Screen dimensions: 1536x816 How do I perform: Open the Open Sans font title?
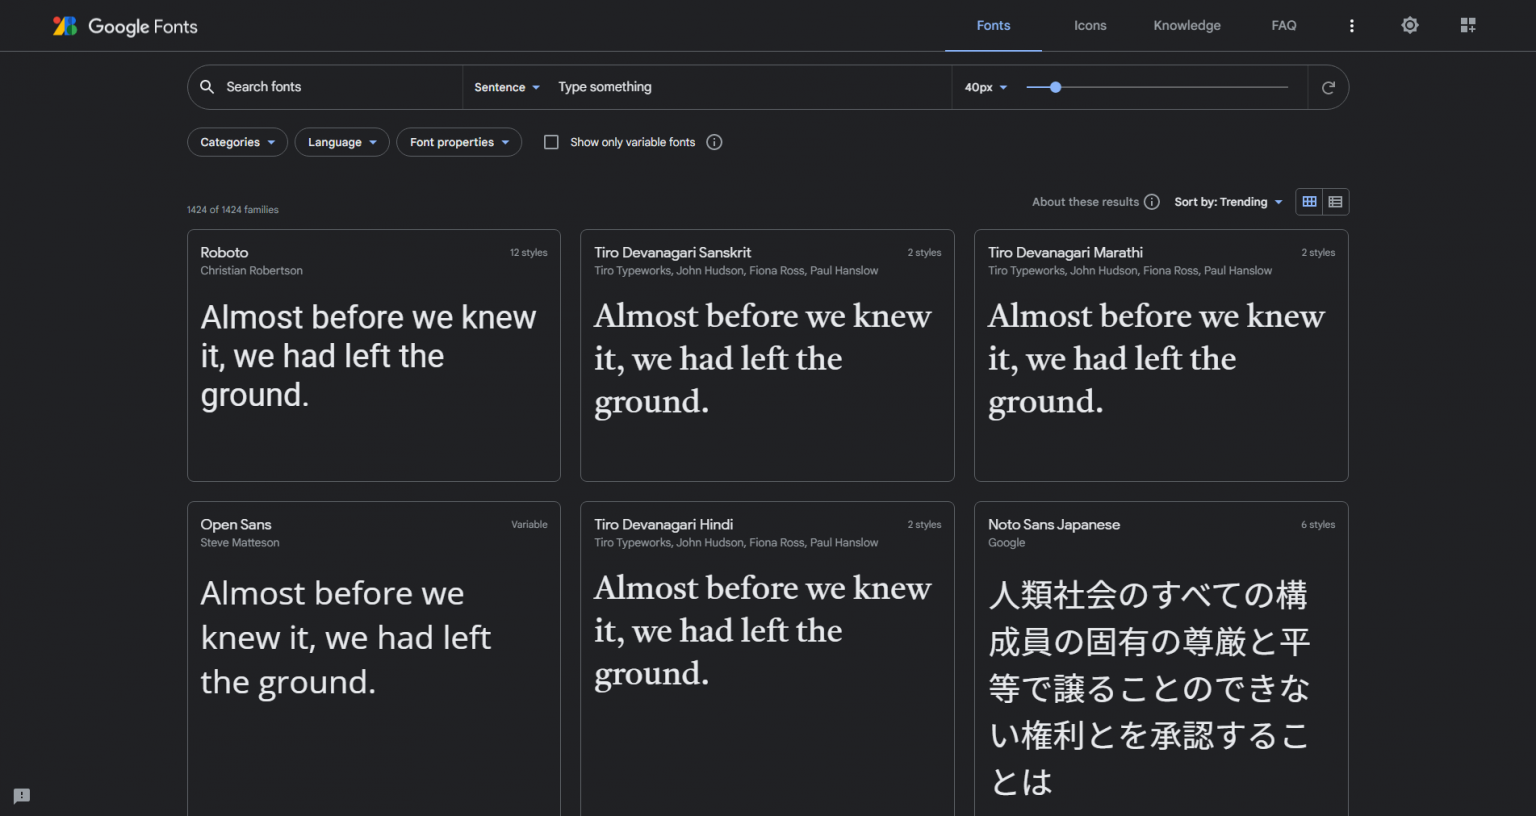click(x=236, y=525)
